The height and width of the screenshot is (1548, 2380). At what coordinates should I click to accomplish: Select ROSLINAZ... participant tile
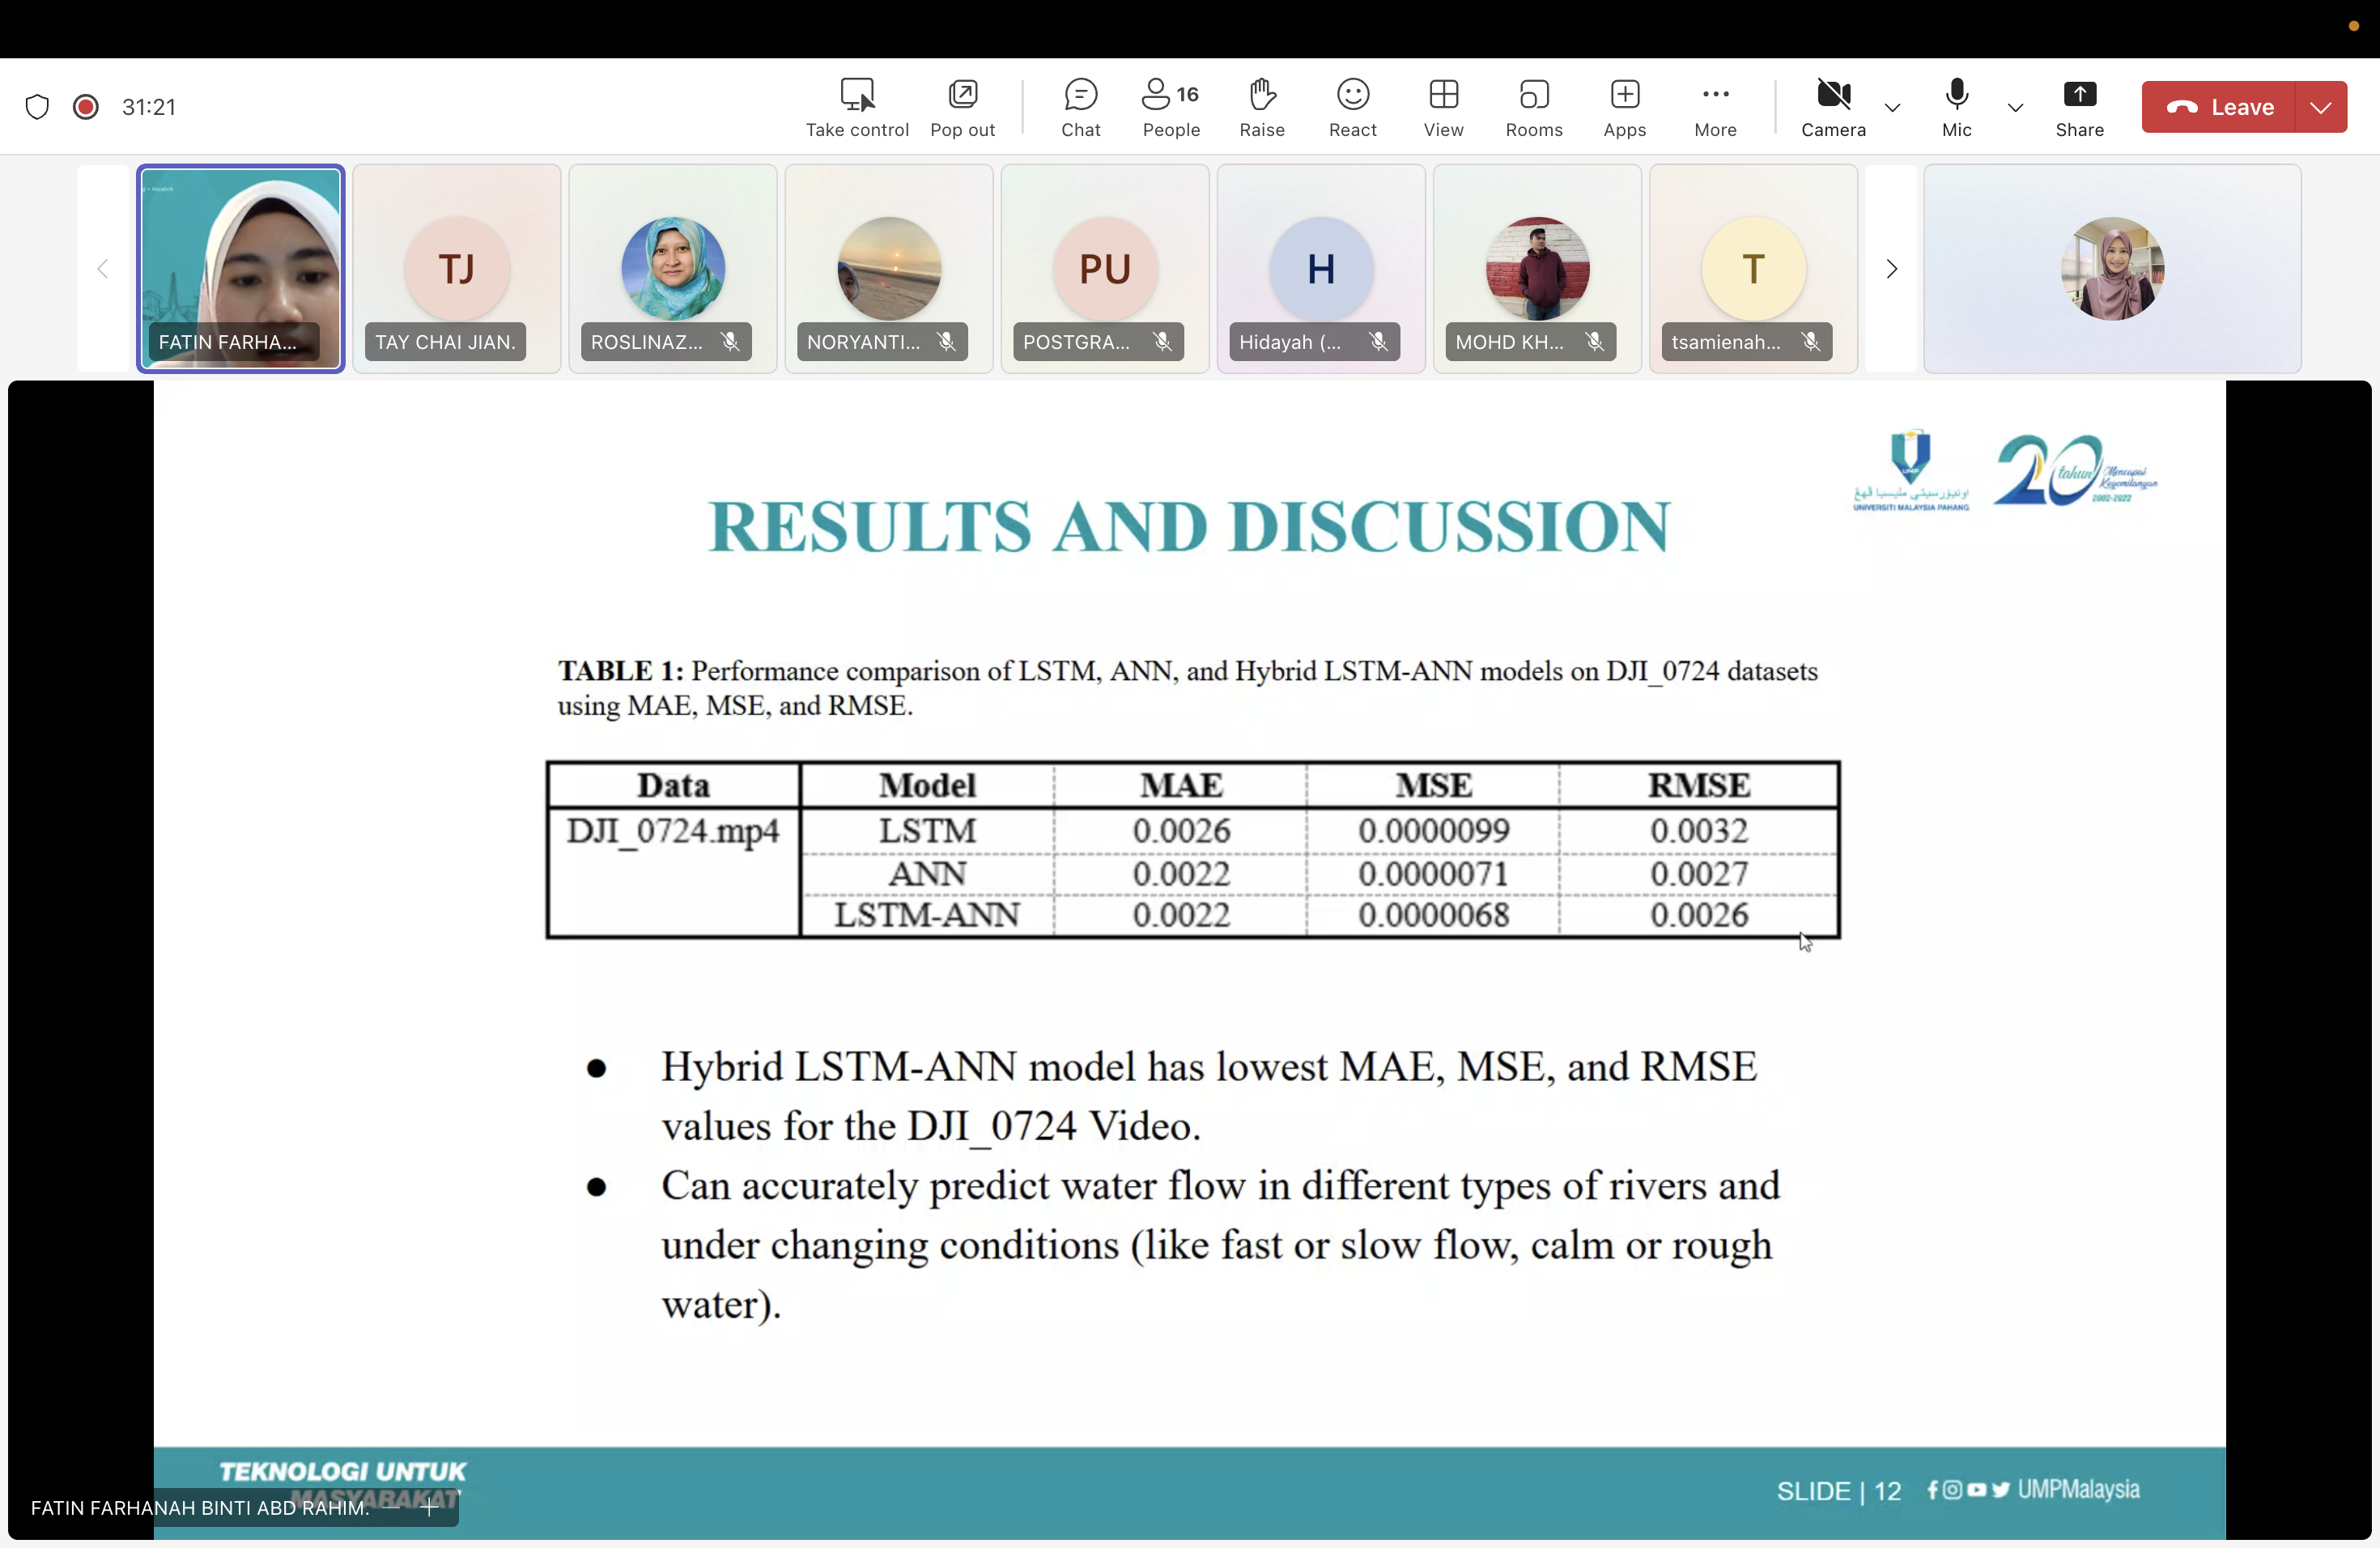[673, 269]
